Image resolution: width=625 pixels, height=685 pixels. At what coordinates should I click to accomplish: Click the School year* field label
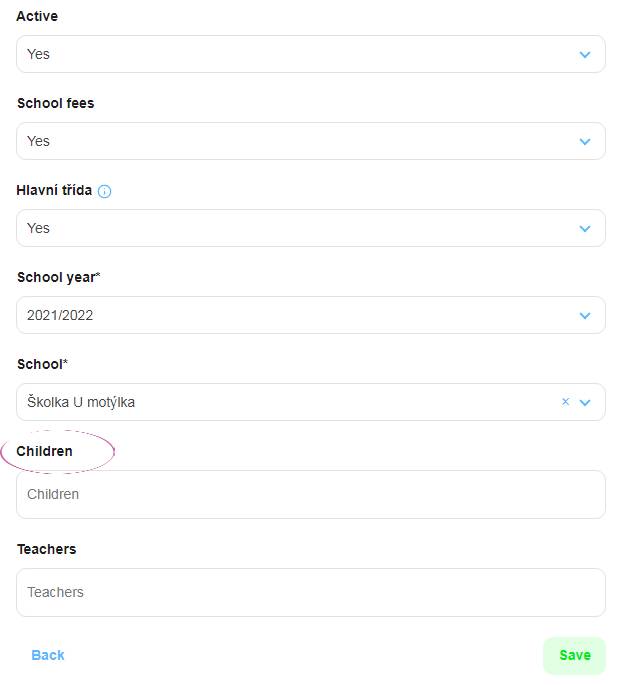point(59,277)
